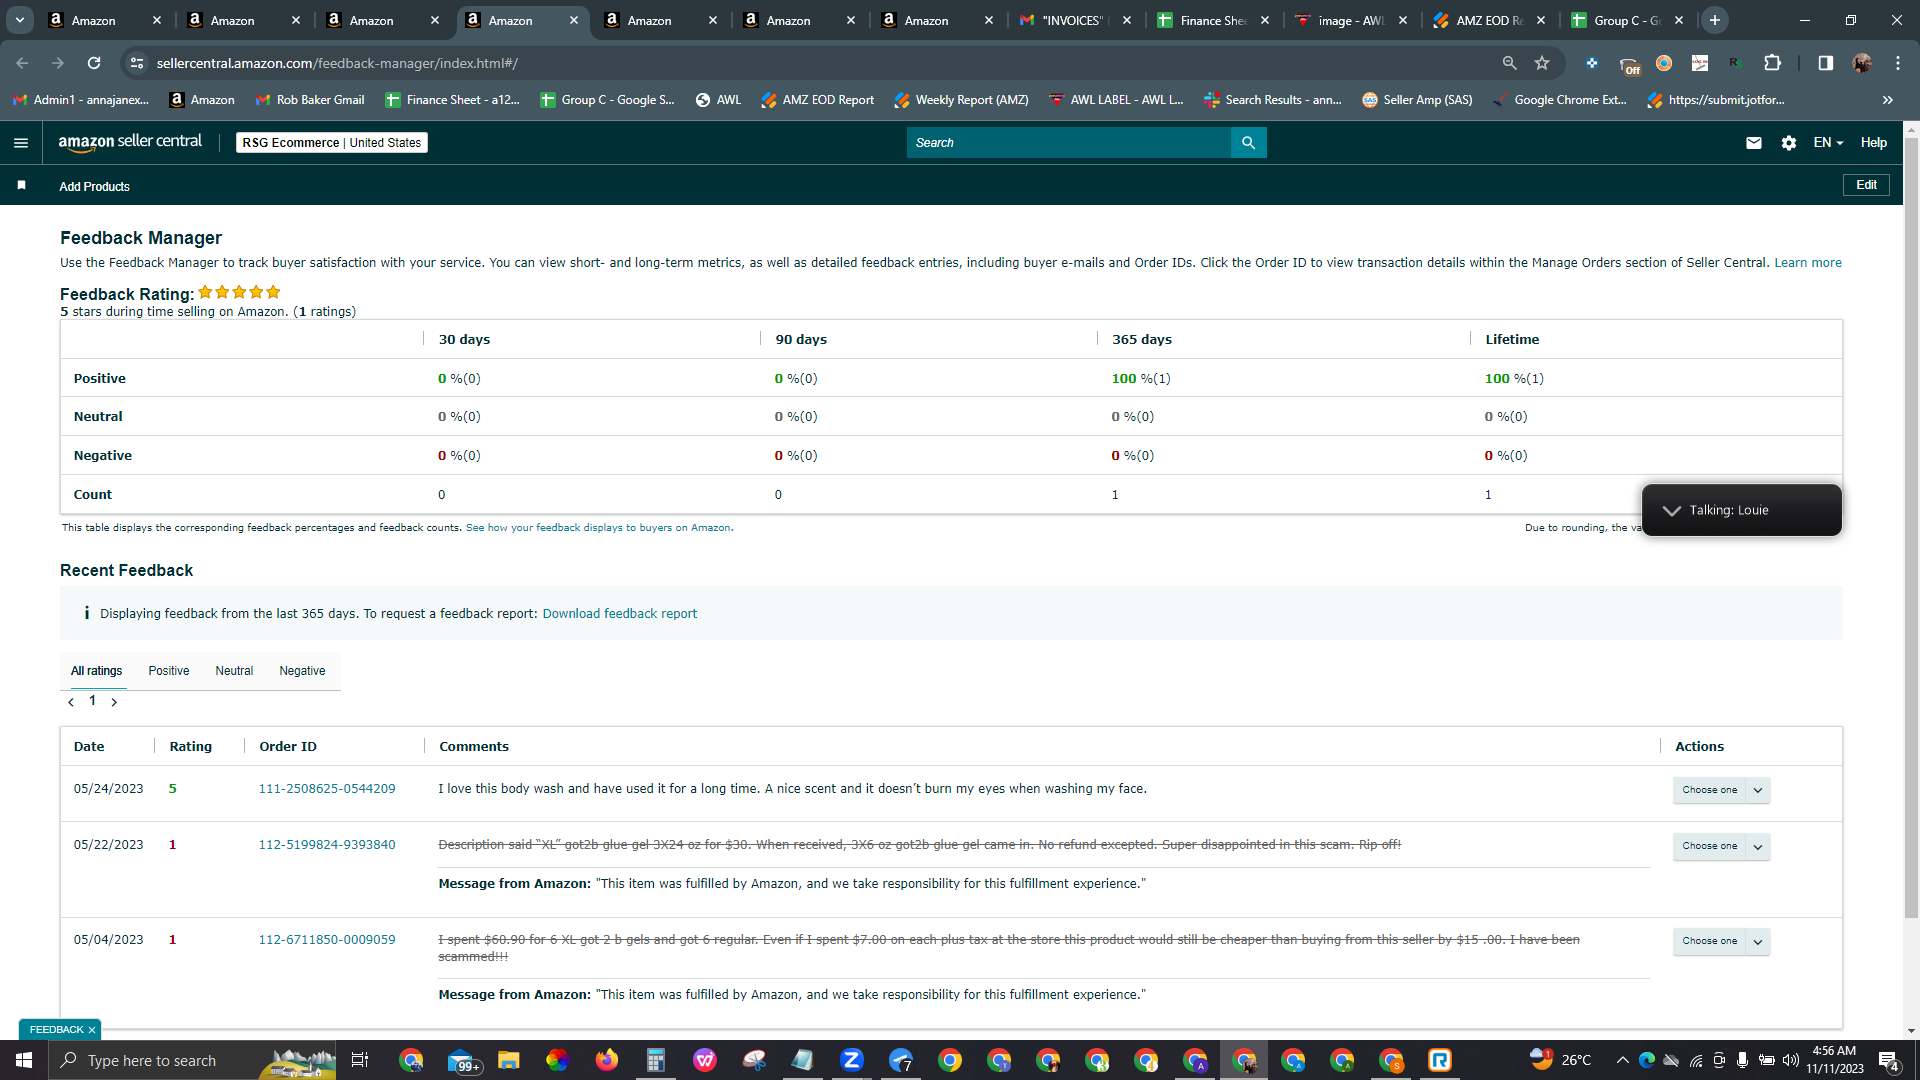The image size is (1920, 1080).
Task: Open the Seller Amp (SAS) bookmark
Action: (1417, 100)
